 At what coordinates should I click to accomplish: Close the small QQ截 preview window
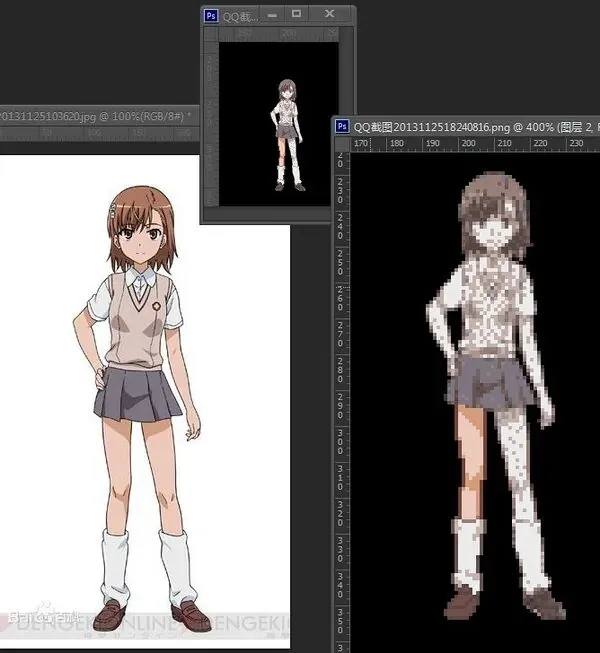coord(329,14)
